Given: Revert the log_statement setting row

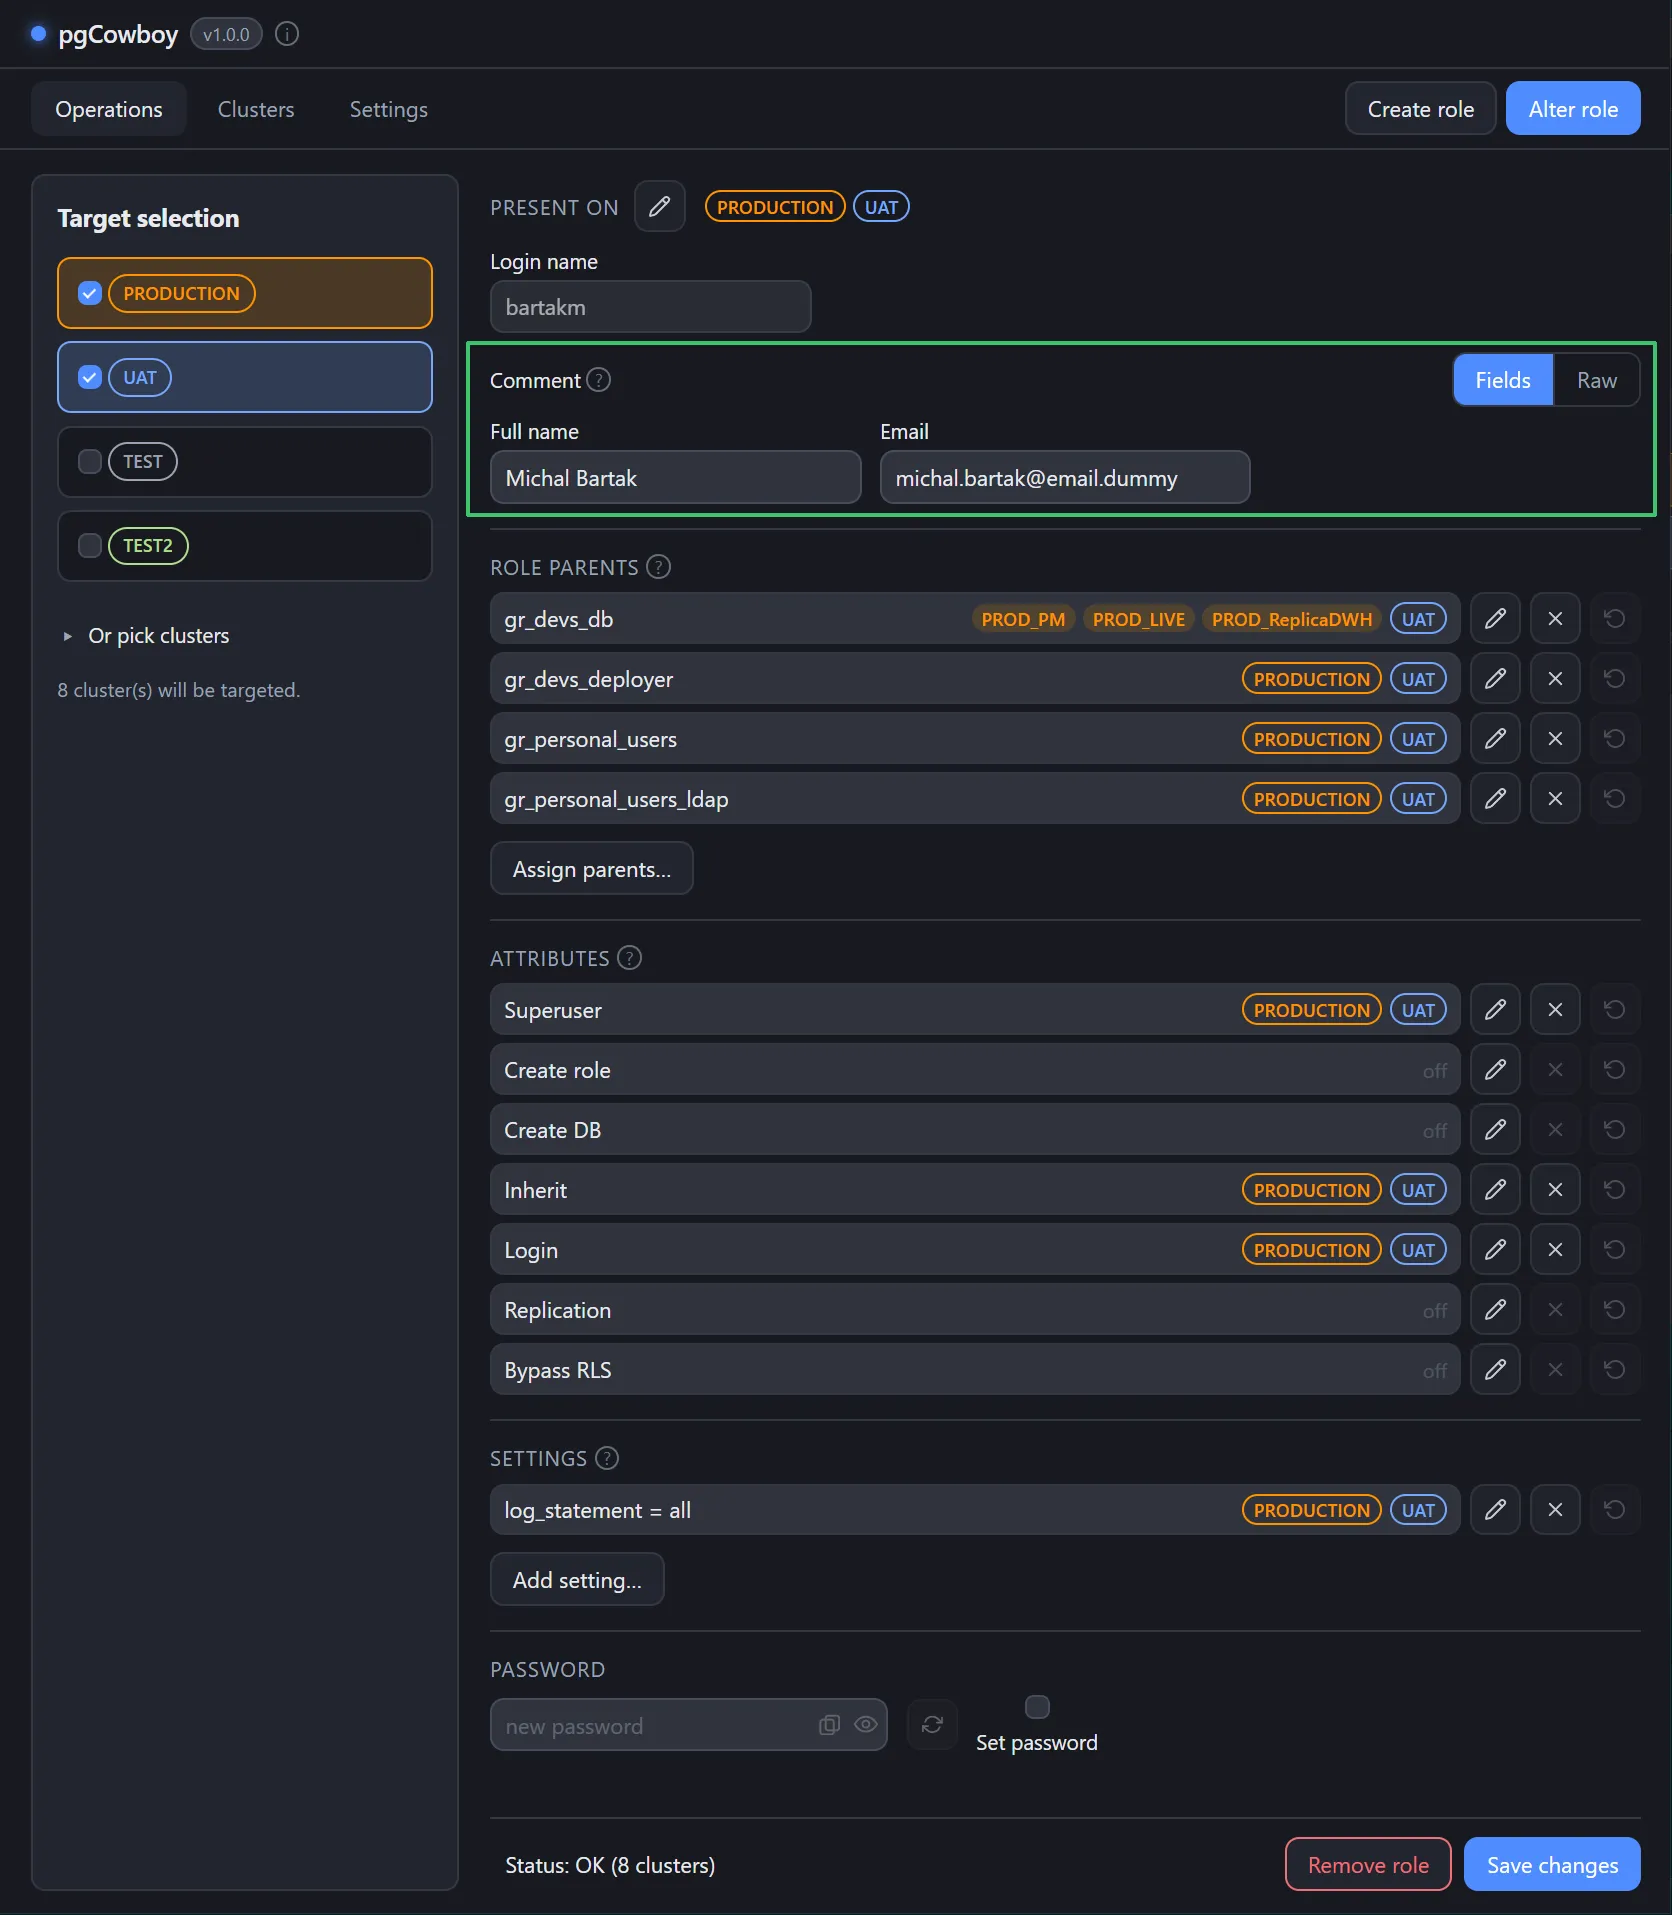Looking at the screenshot, I should pos(1615,1510).
